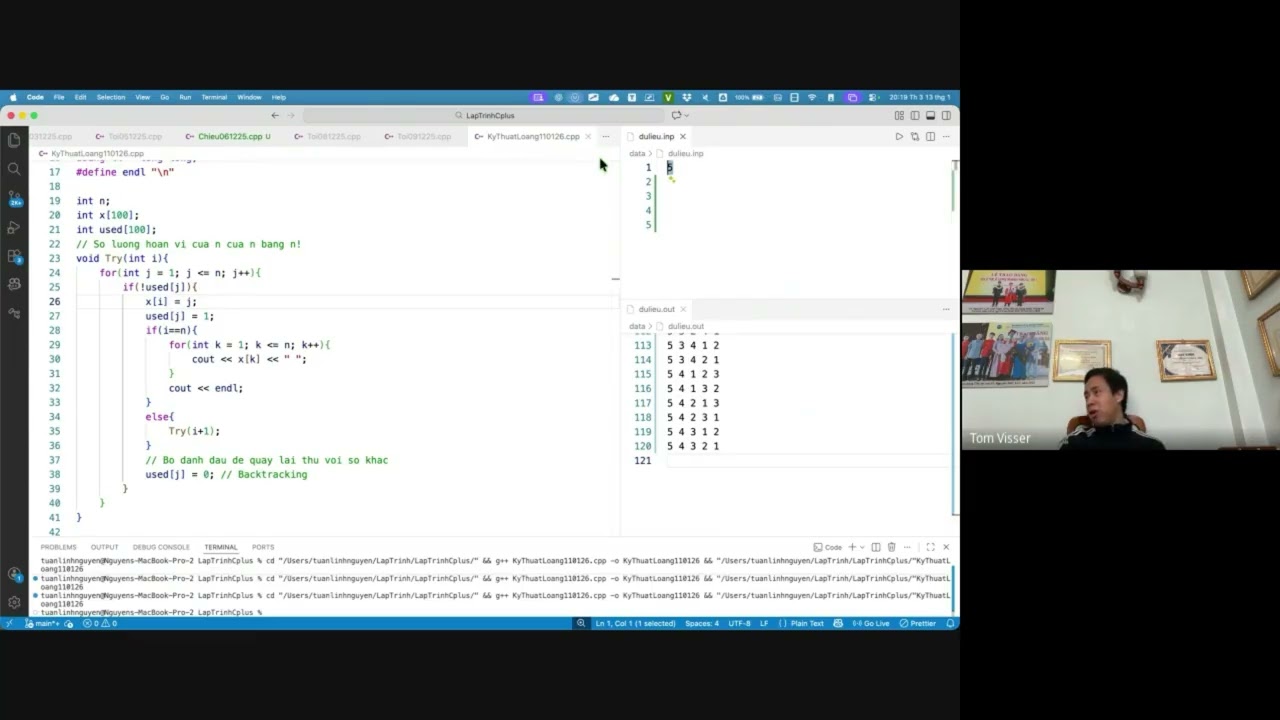
Task: Add a new terminal with plus icon
Action: click(852, 547)
